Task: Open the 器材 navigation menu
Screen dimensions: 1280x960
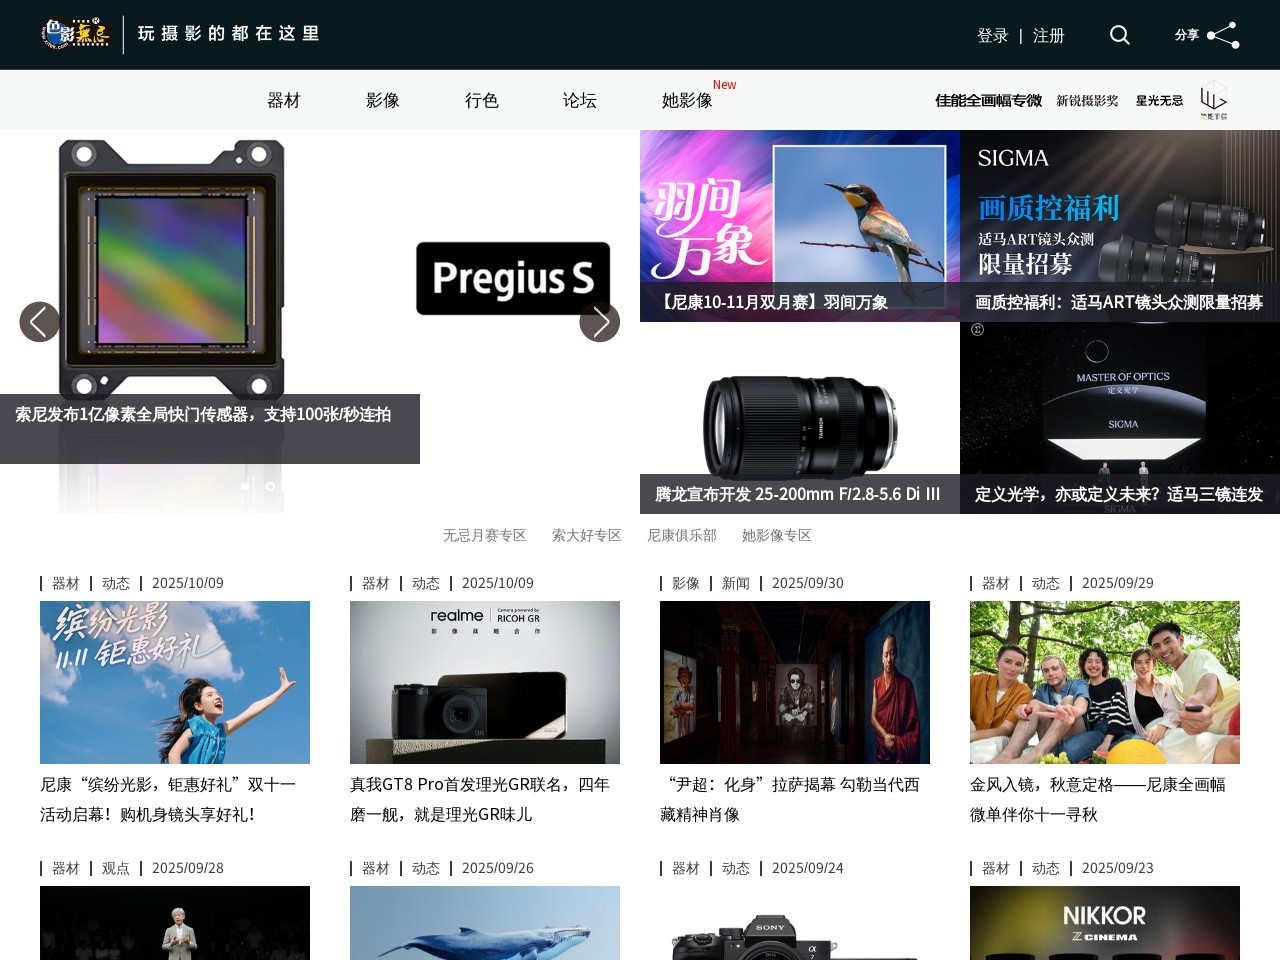Action: (x=284, y=100)
